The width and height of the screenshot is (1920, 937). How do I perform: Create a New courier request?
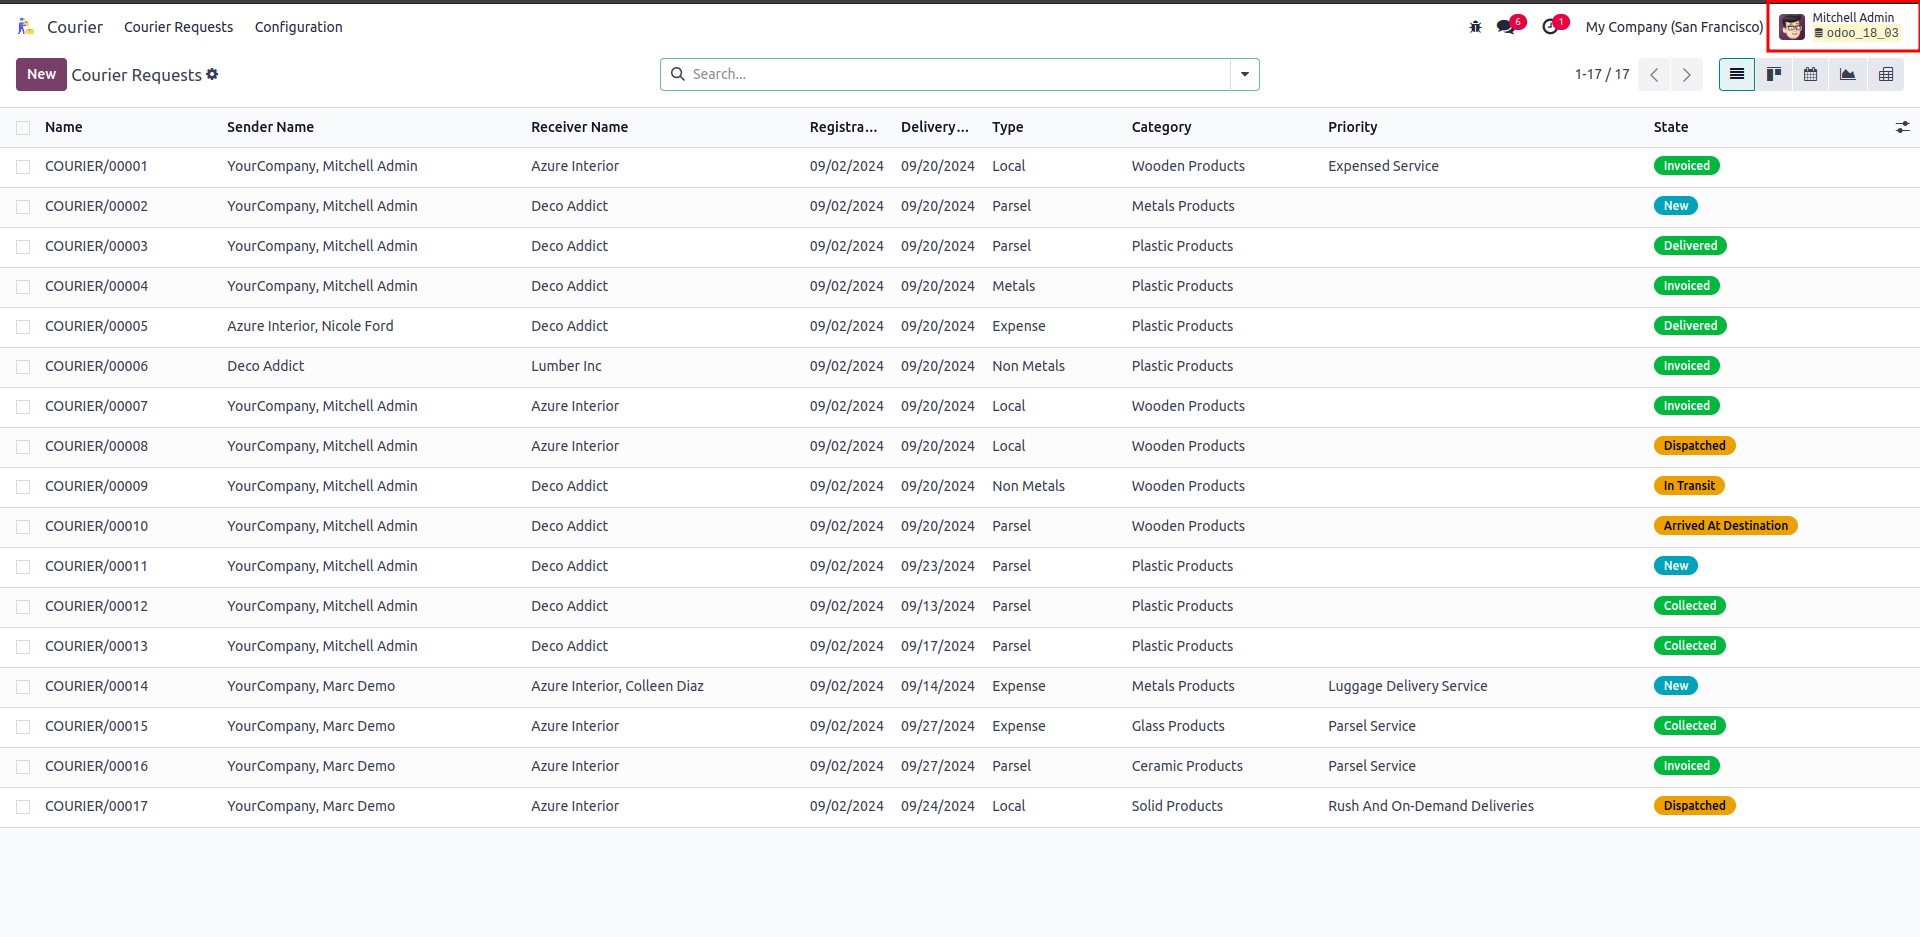point(41,74)
